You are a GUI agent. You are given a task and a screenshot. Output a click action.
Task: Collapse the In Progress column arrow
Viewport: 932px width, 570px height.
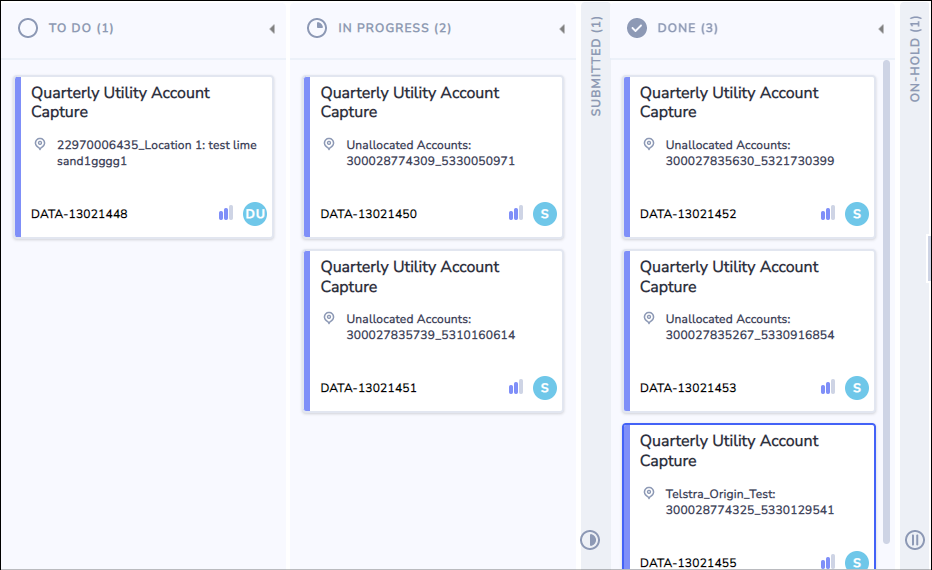pos(562,29)
